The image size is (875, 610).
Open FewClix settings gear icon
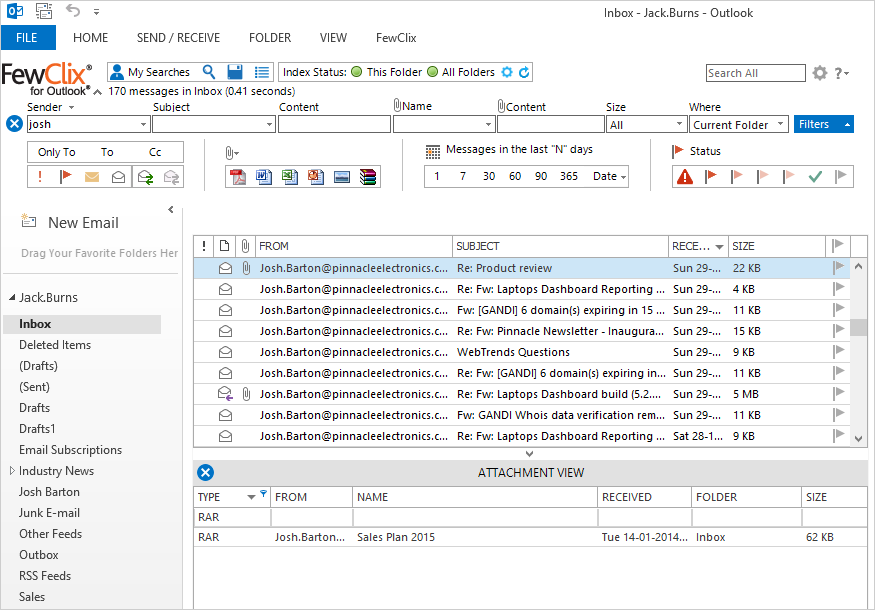[x=820, y=73]
